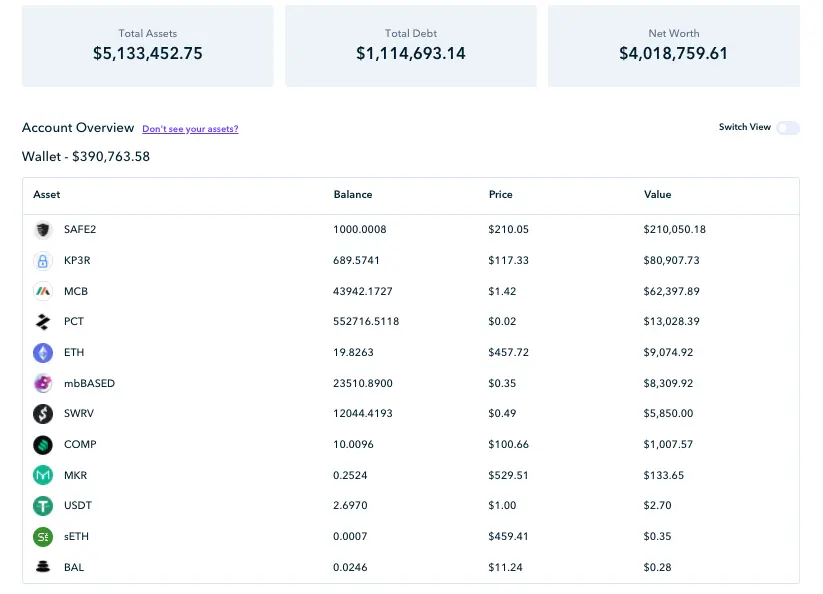Viewport: 823px width, 594px height.
Task: Select the KP3R asset name
Action: 77,260
